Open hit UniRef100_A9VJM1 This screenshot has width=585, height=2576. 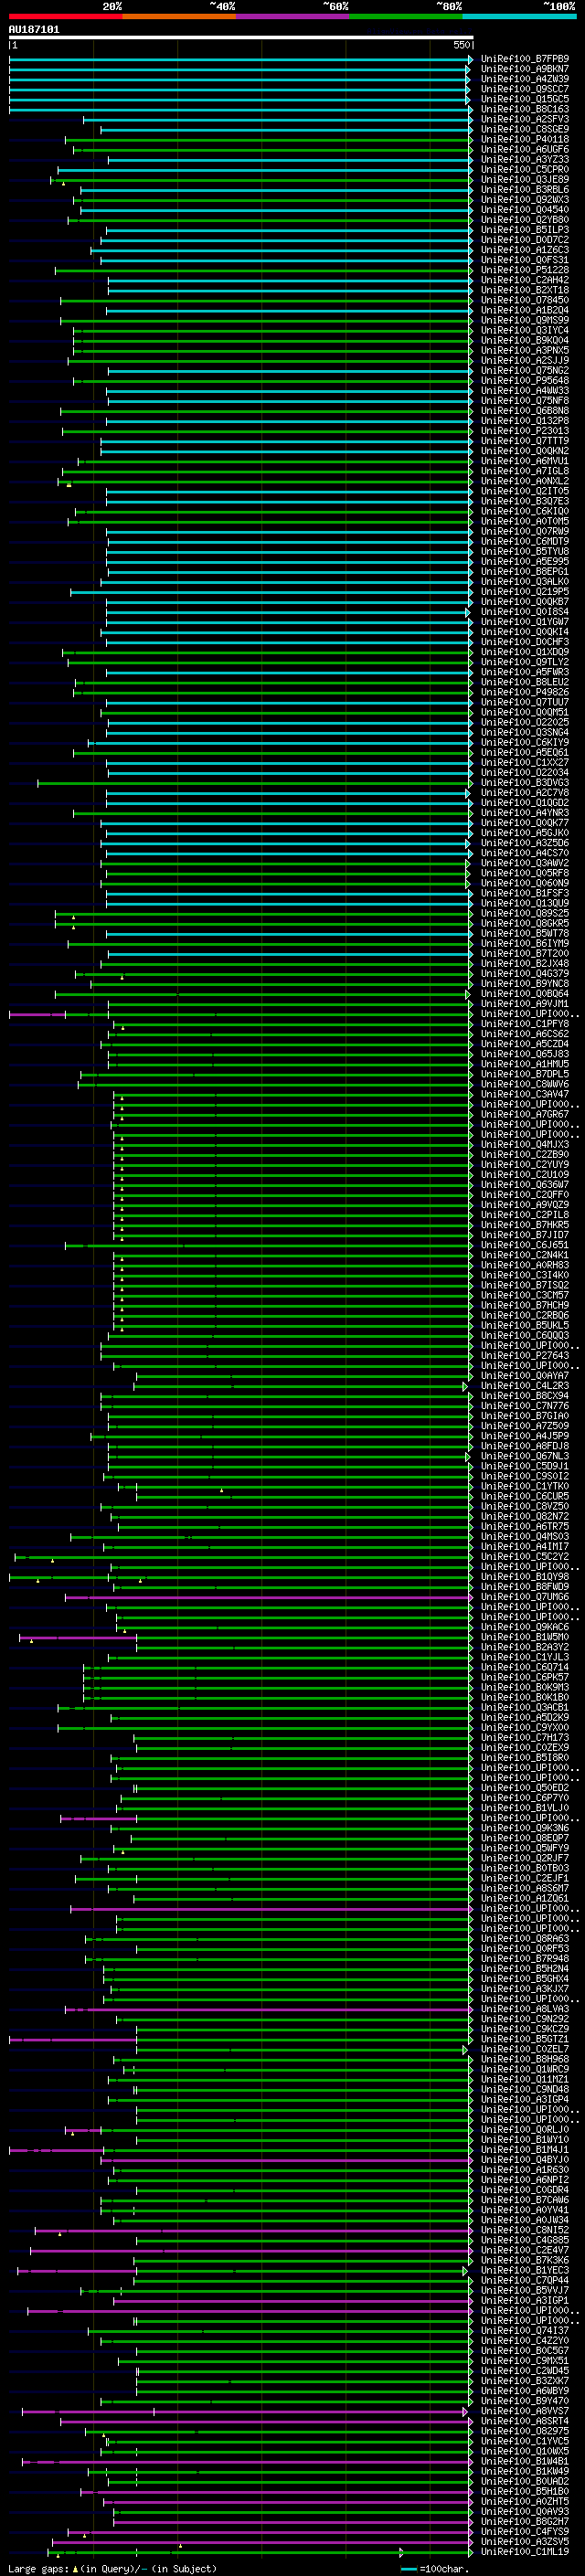525,1004
